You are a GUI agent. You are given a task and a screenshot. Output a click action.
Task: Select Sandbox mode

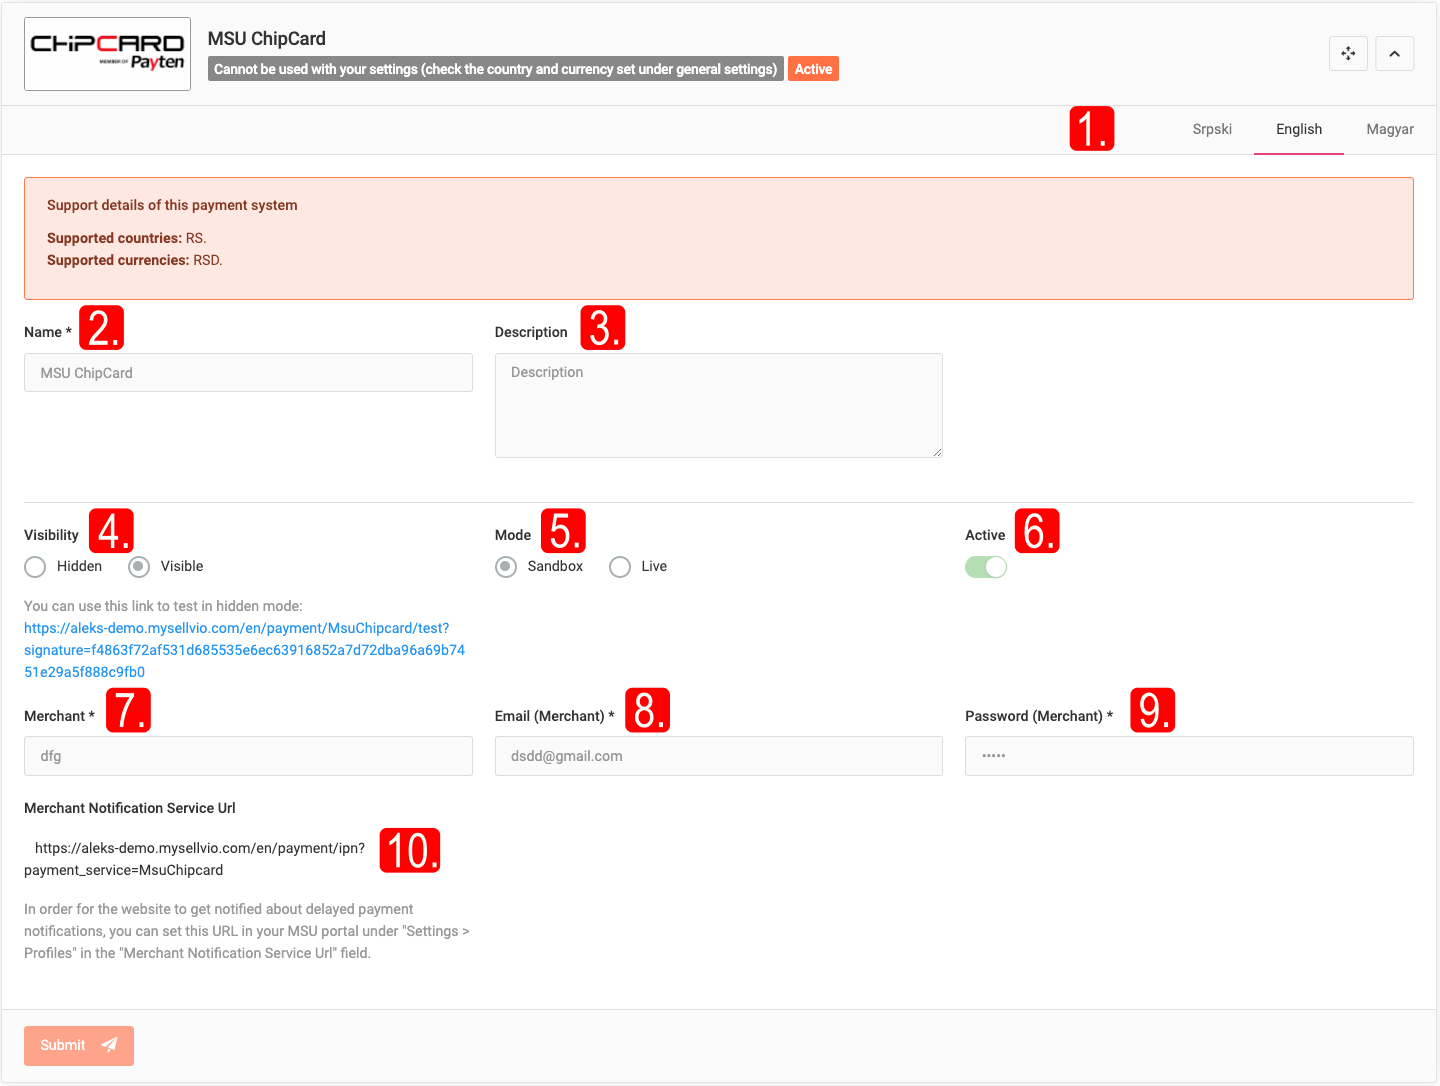[x=507, y=567]
